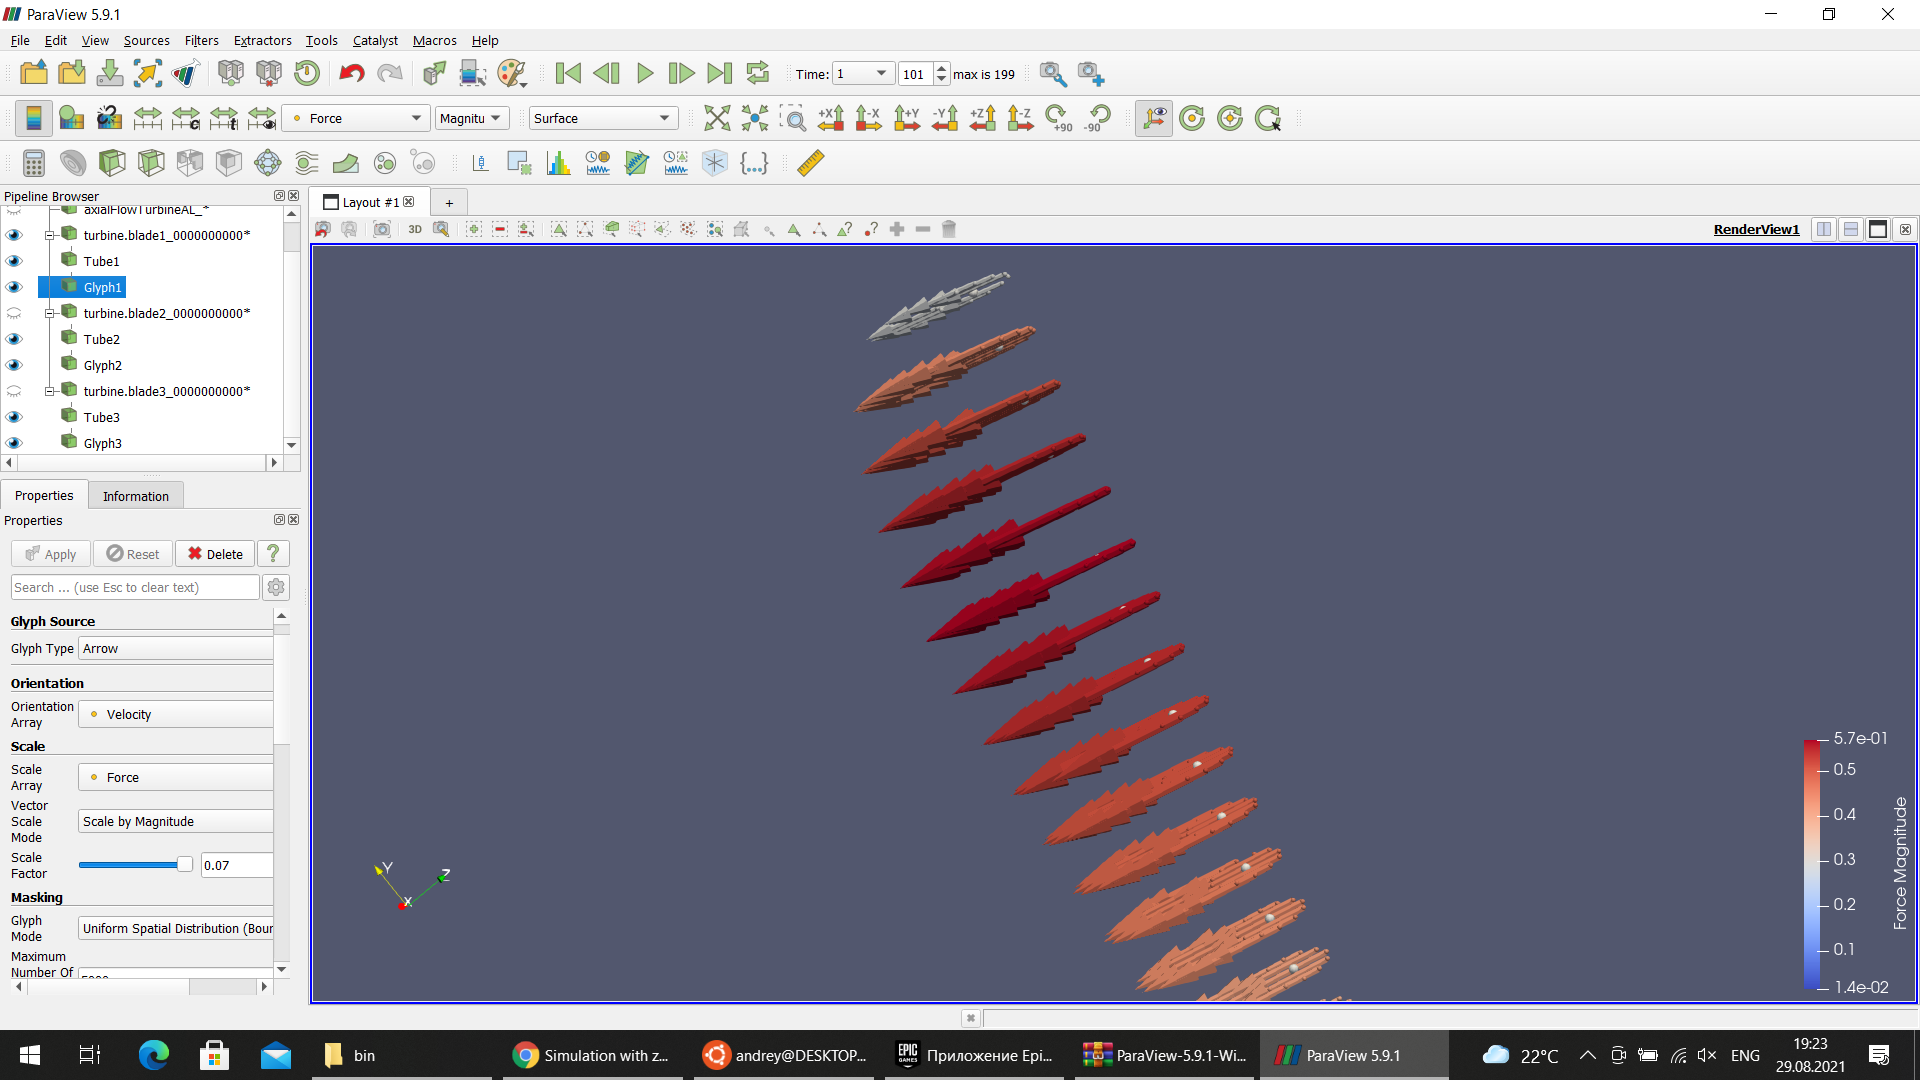Screen dimensions: 1920x1080
Task: Open the Filters menu
Action: tap(201, 40)
